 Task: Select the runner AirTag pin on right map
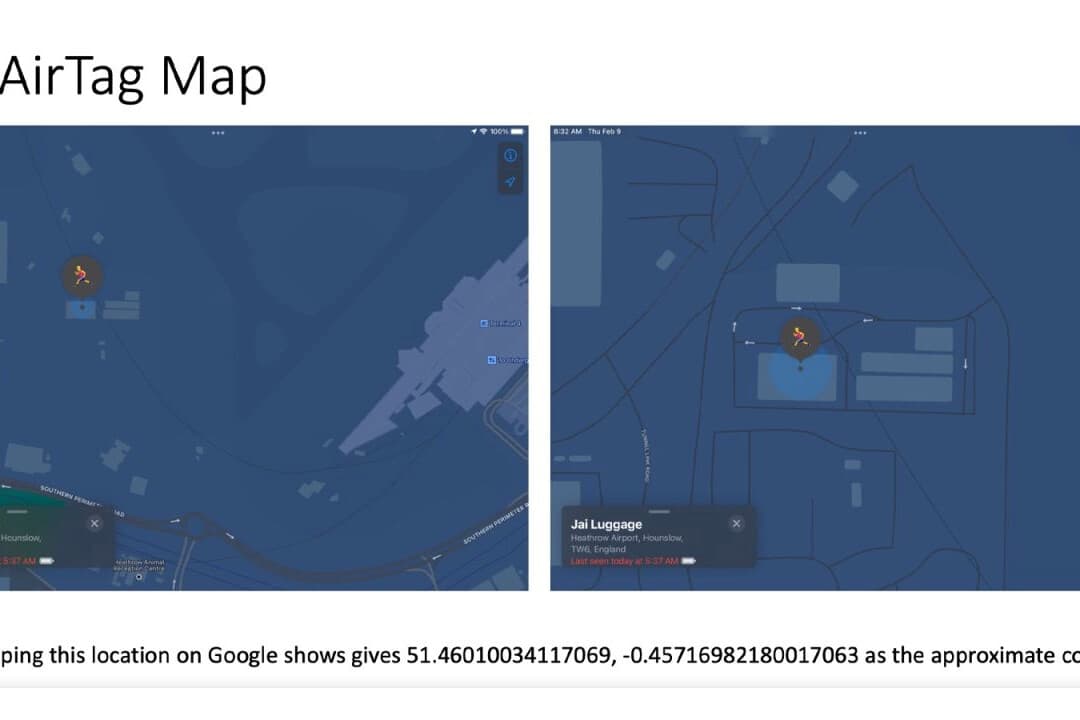tap(799, 337)
